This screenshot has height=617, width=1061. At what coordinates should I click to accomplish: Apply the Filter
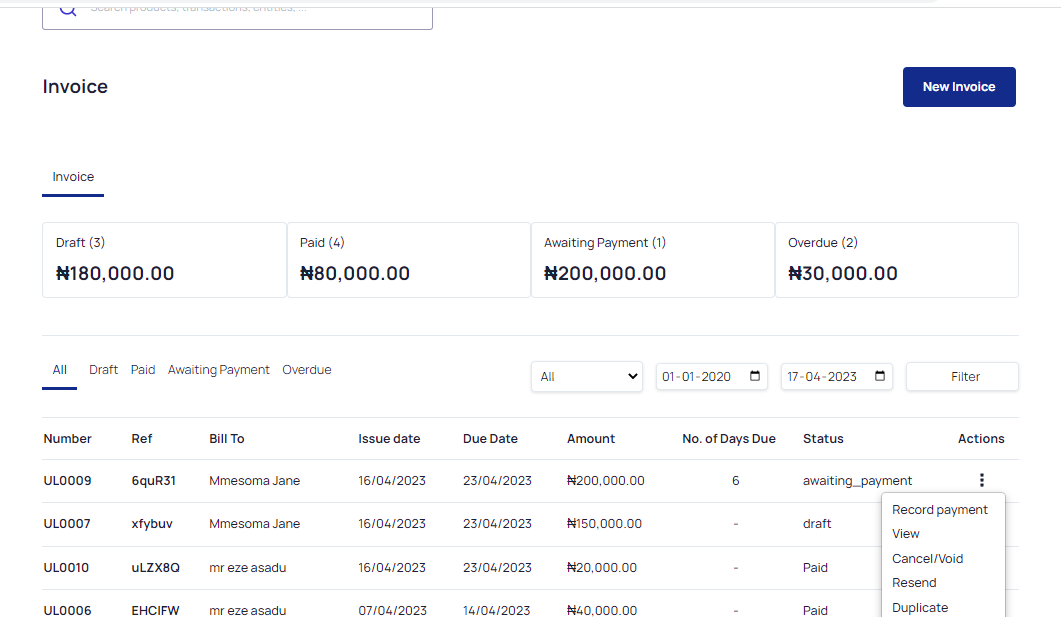[x=961, y=376]
